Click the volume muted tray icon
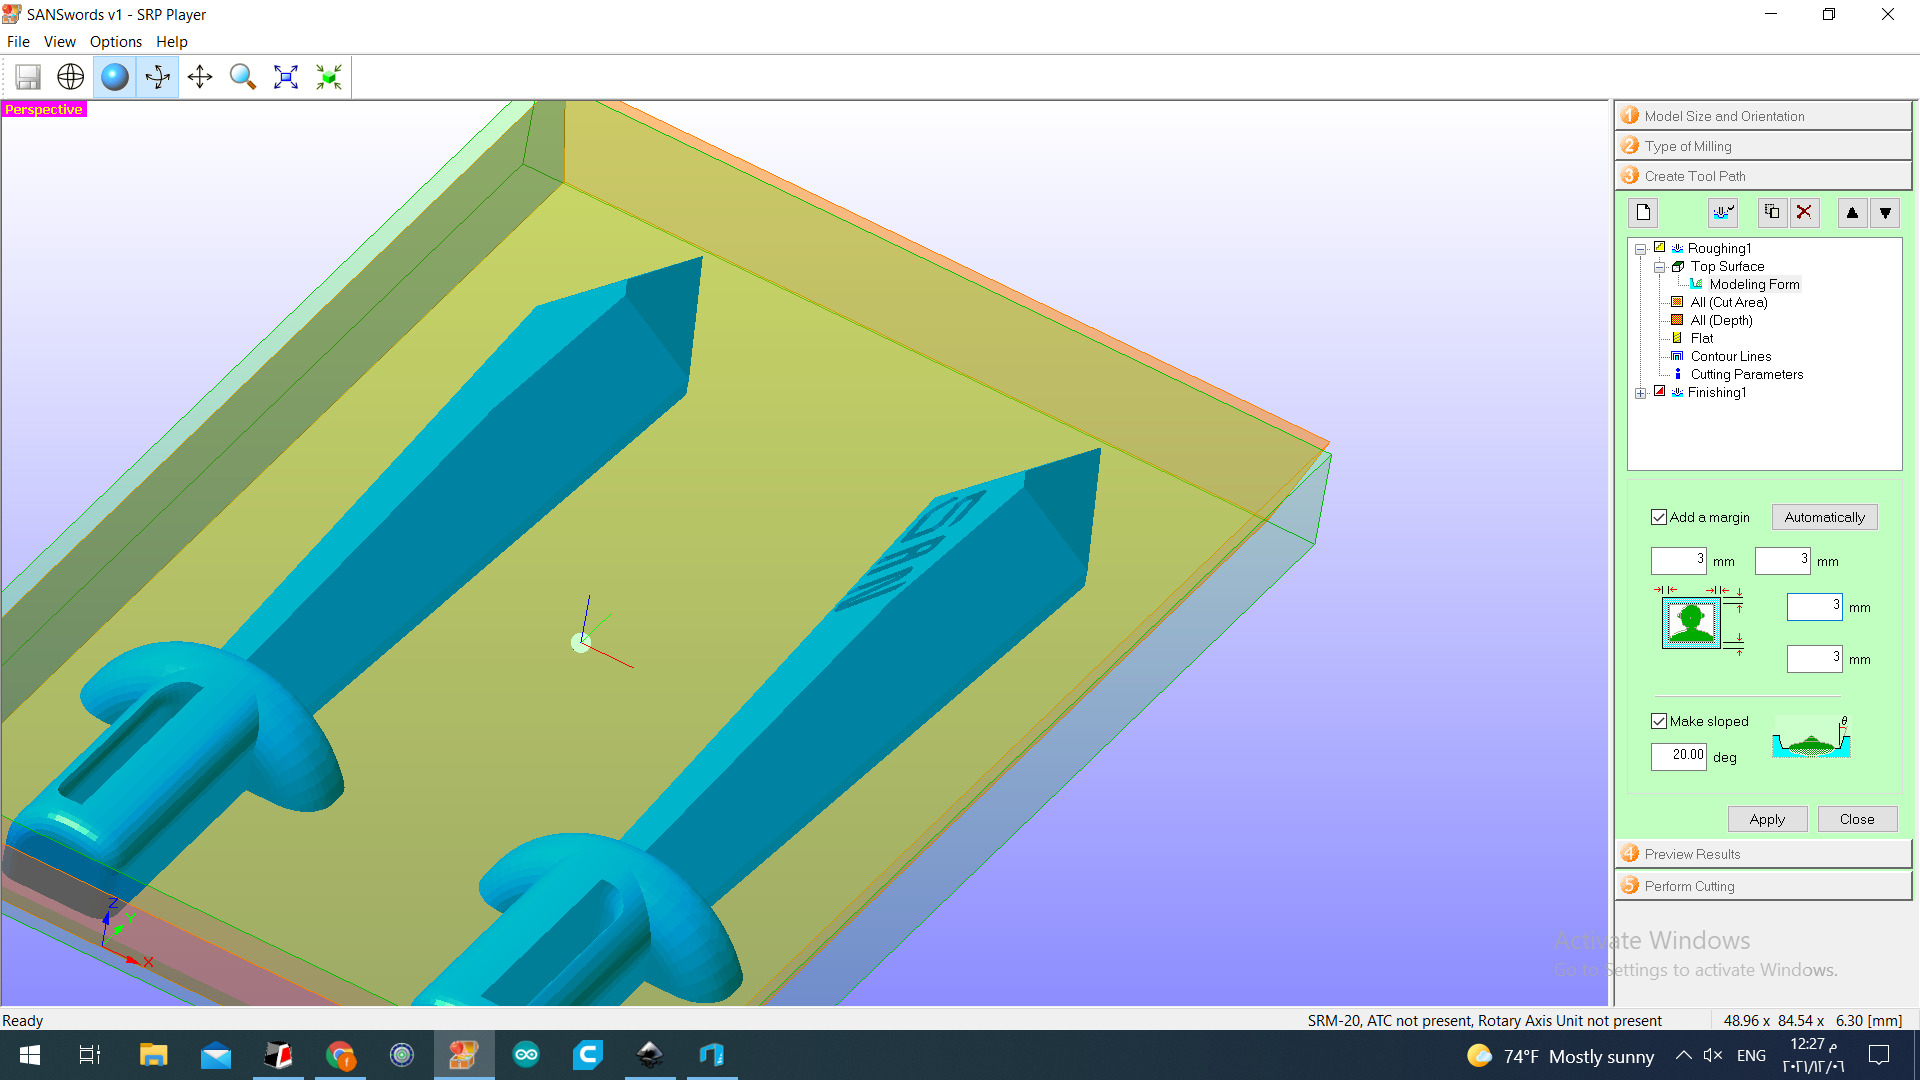1920x1080 pixels. coord(1713,1055)
